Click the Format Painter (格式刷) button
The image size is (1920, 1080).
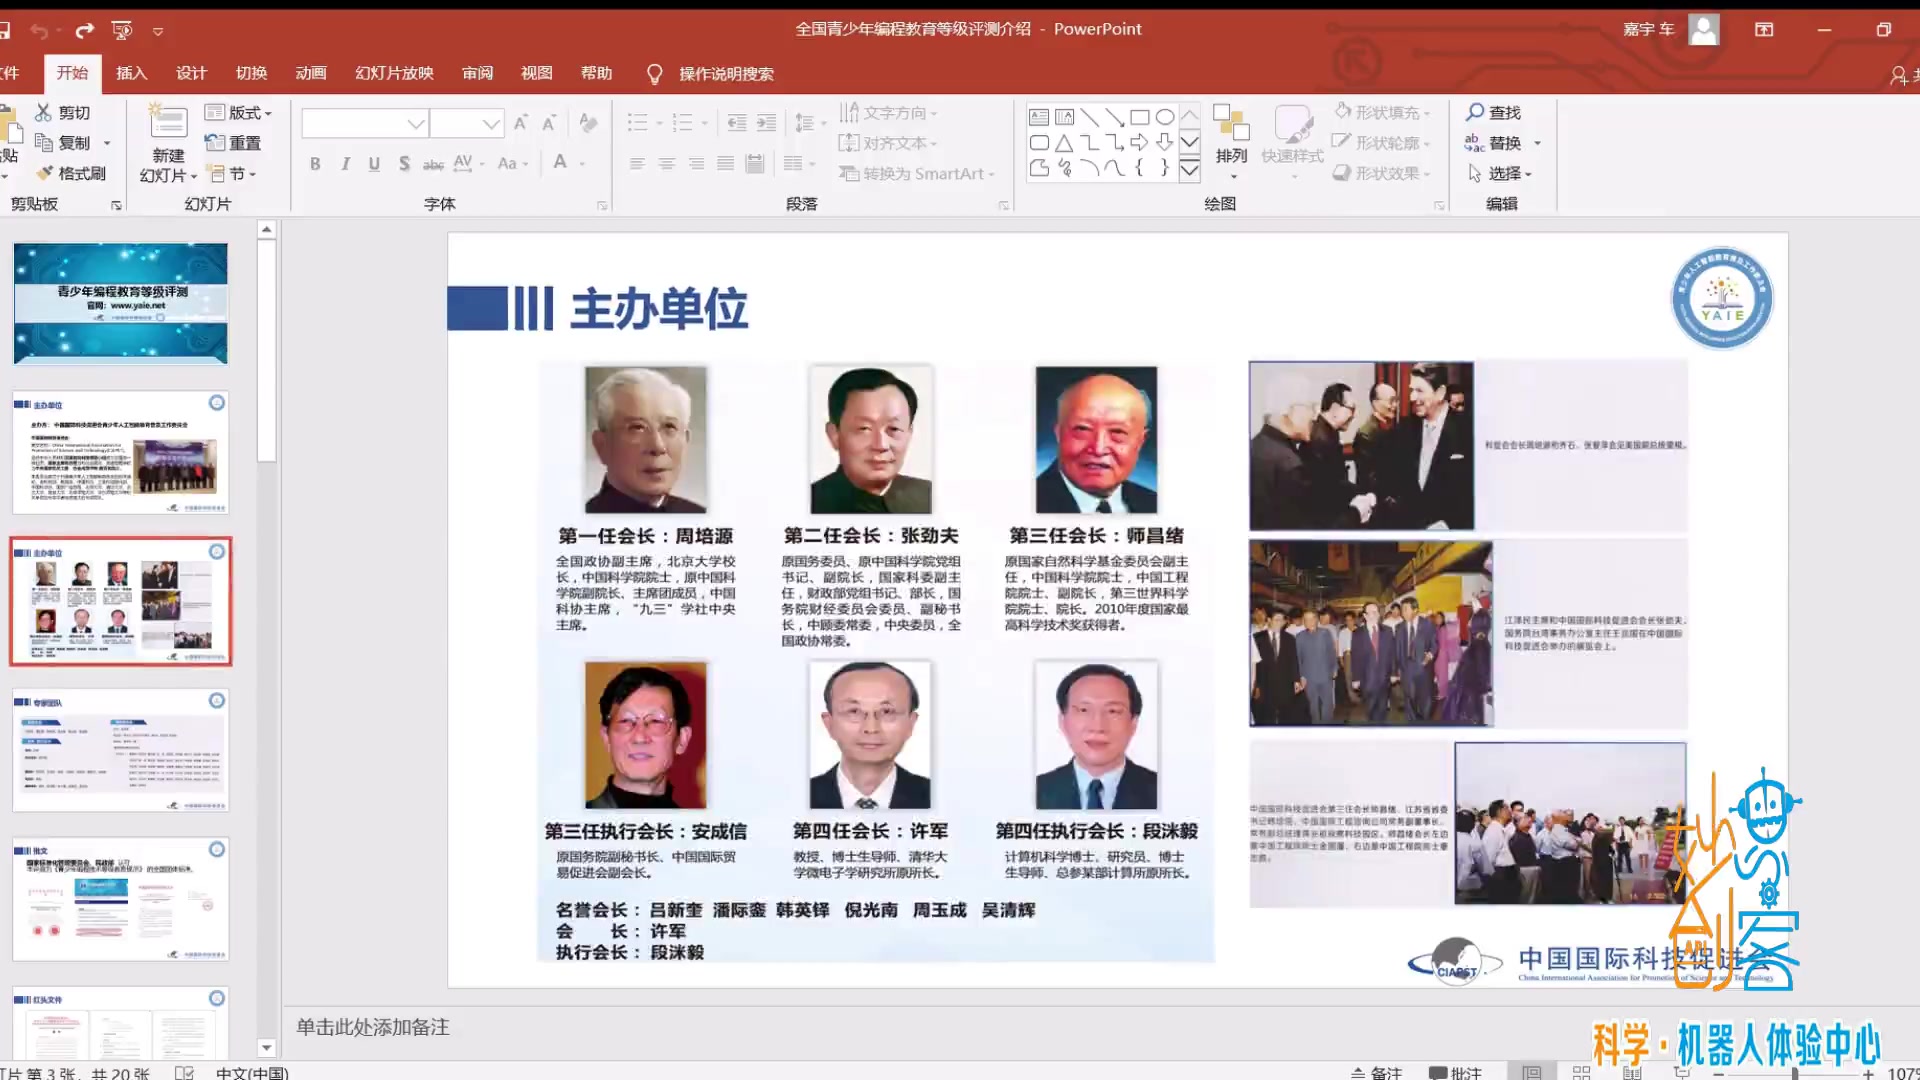[x=70, y=173]
